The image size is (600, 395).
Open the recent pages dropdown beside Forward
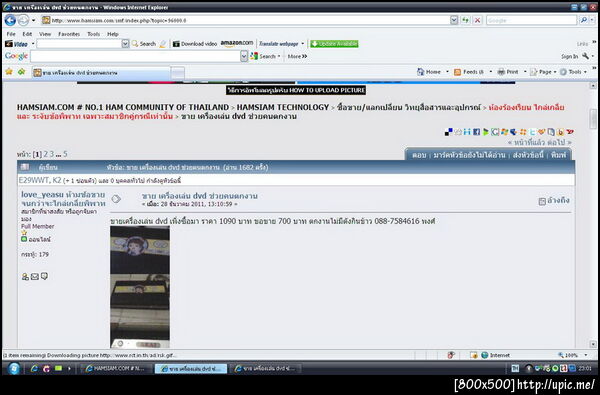pyautogui.click(x=34, y=20)
